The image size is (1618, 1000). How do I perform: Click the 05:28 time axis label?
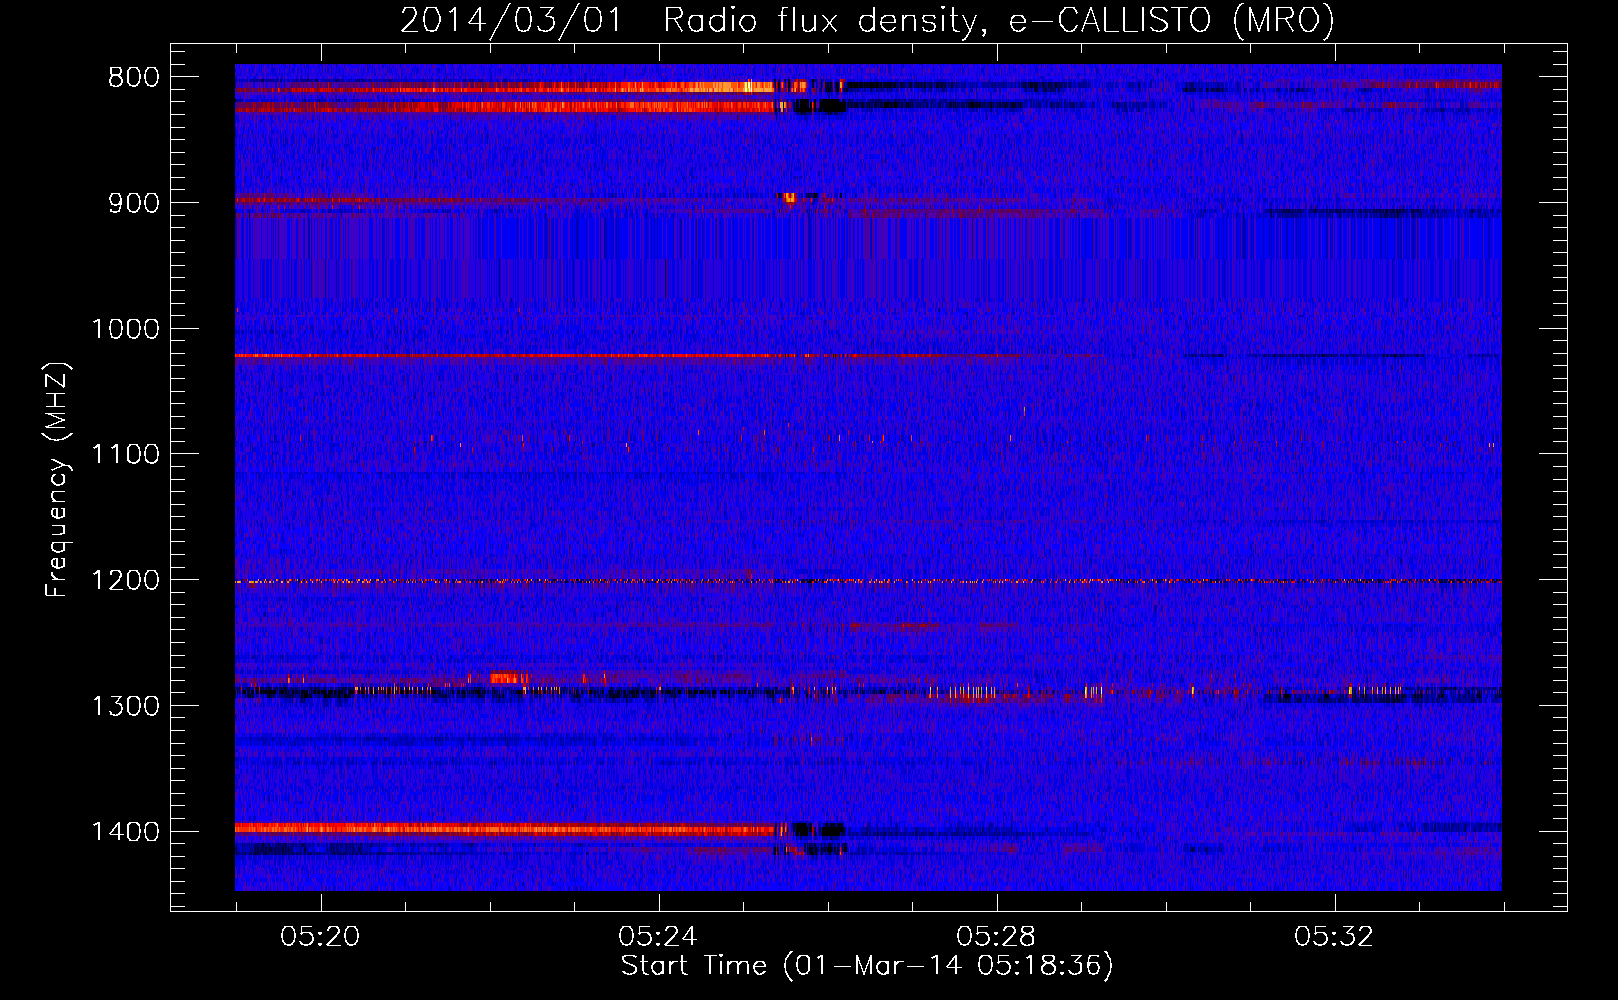(x=996, y=937)
